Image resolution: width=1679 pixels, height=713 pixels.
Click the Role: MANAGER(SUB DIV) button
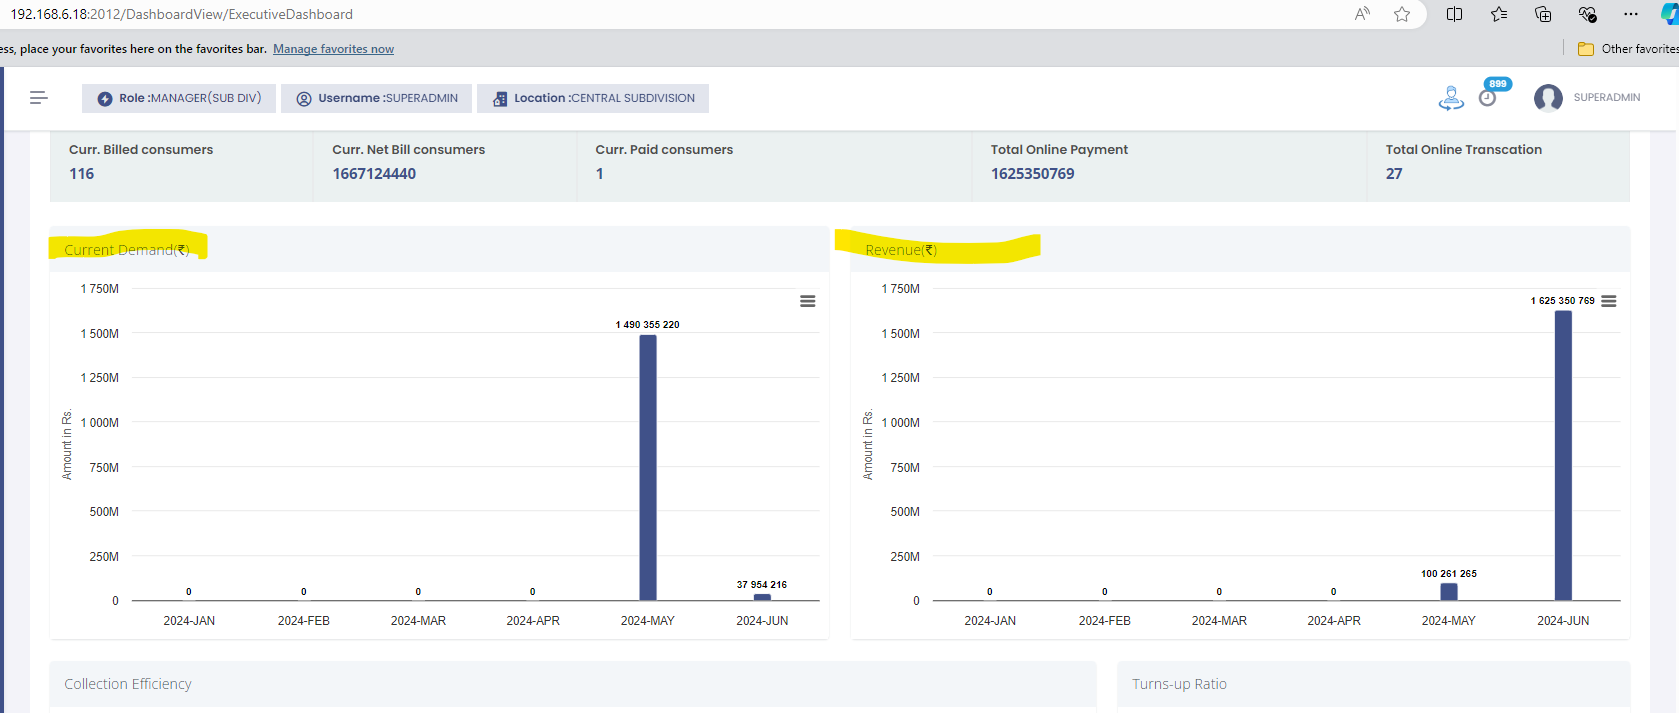click(x=179, y=98)
